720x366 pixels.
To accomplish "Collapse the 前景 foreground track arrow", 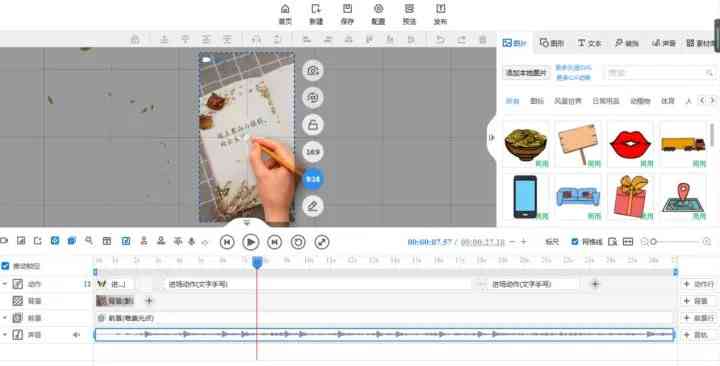I will (x=5, y=318).
